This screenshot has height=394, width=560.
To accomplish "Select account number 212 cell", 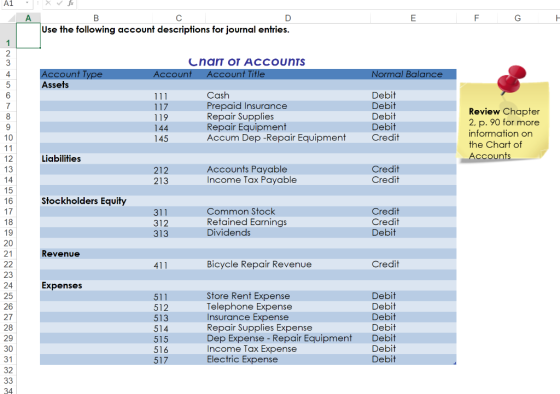I will pos(179,170).
